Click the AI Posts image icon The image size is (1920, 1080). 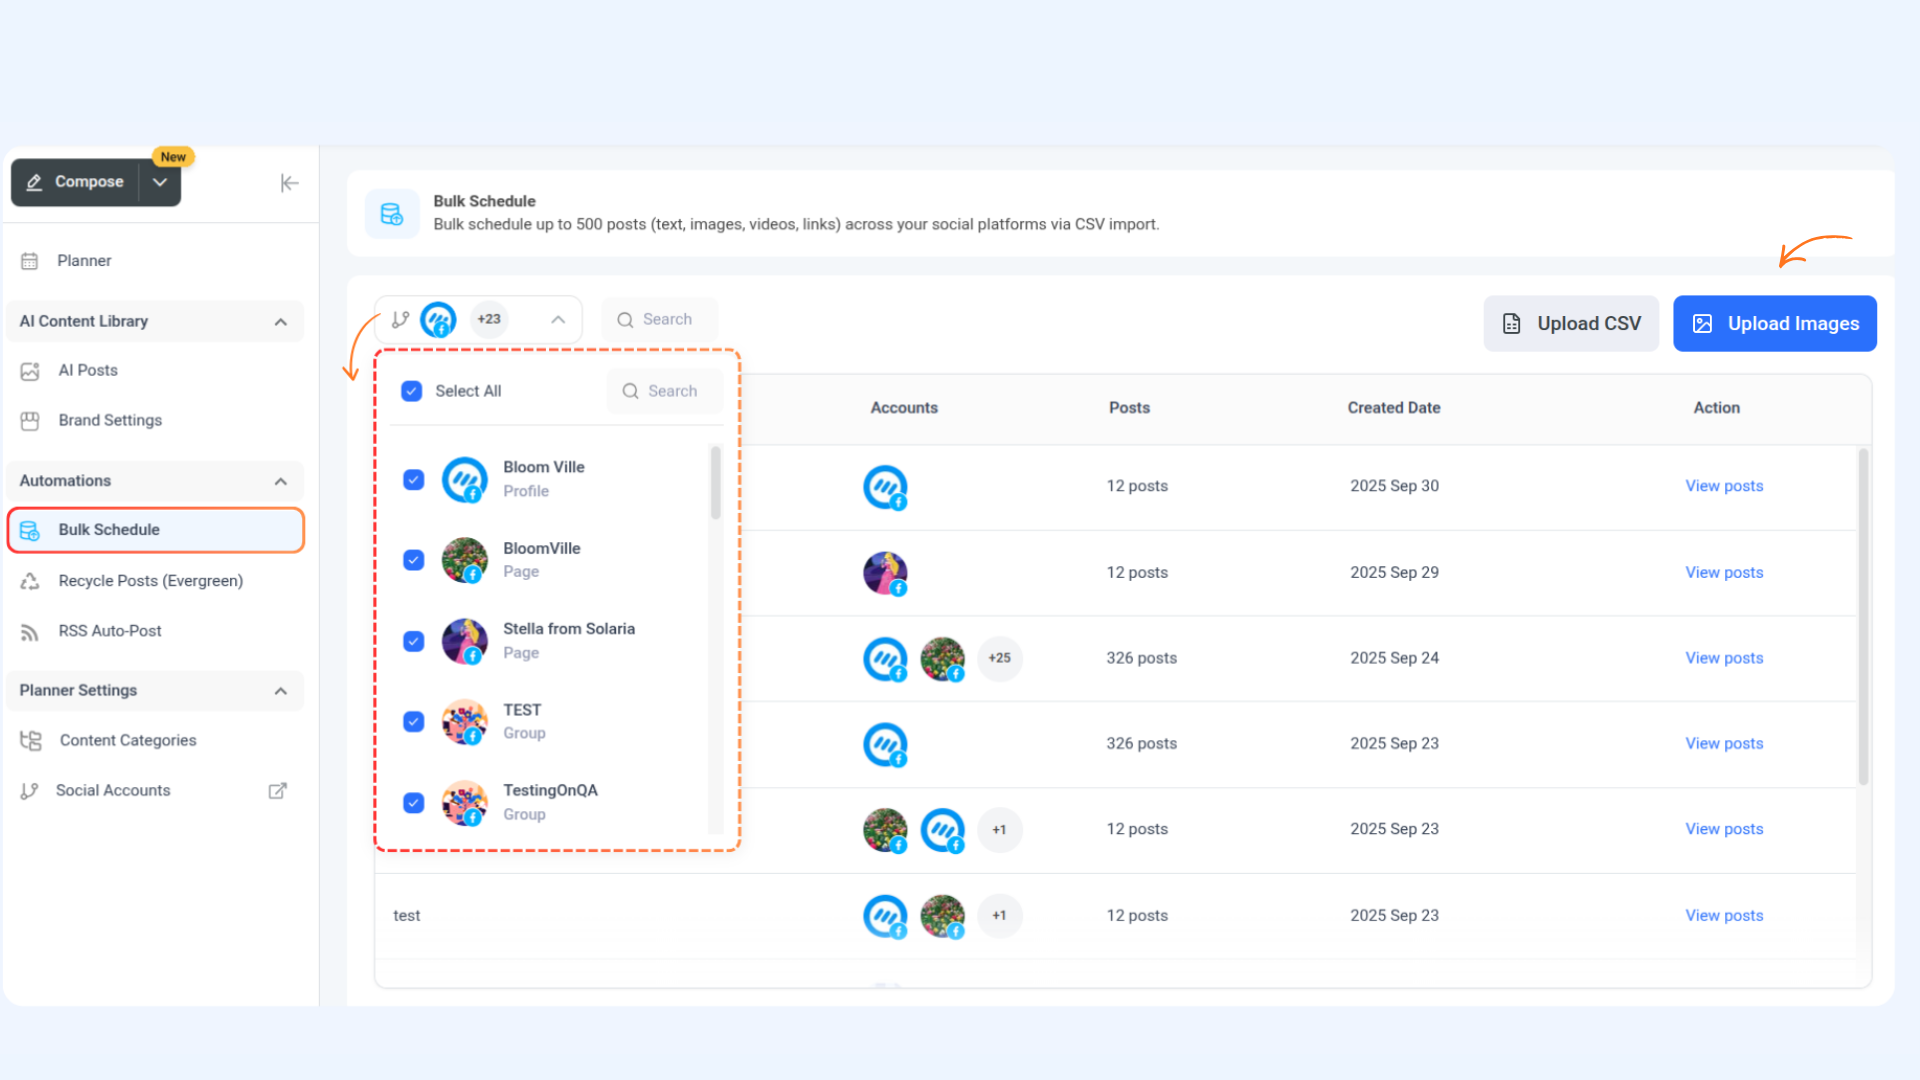click(30, 371)
